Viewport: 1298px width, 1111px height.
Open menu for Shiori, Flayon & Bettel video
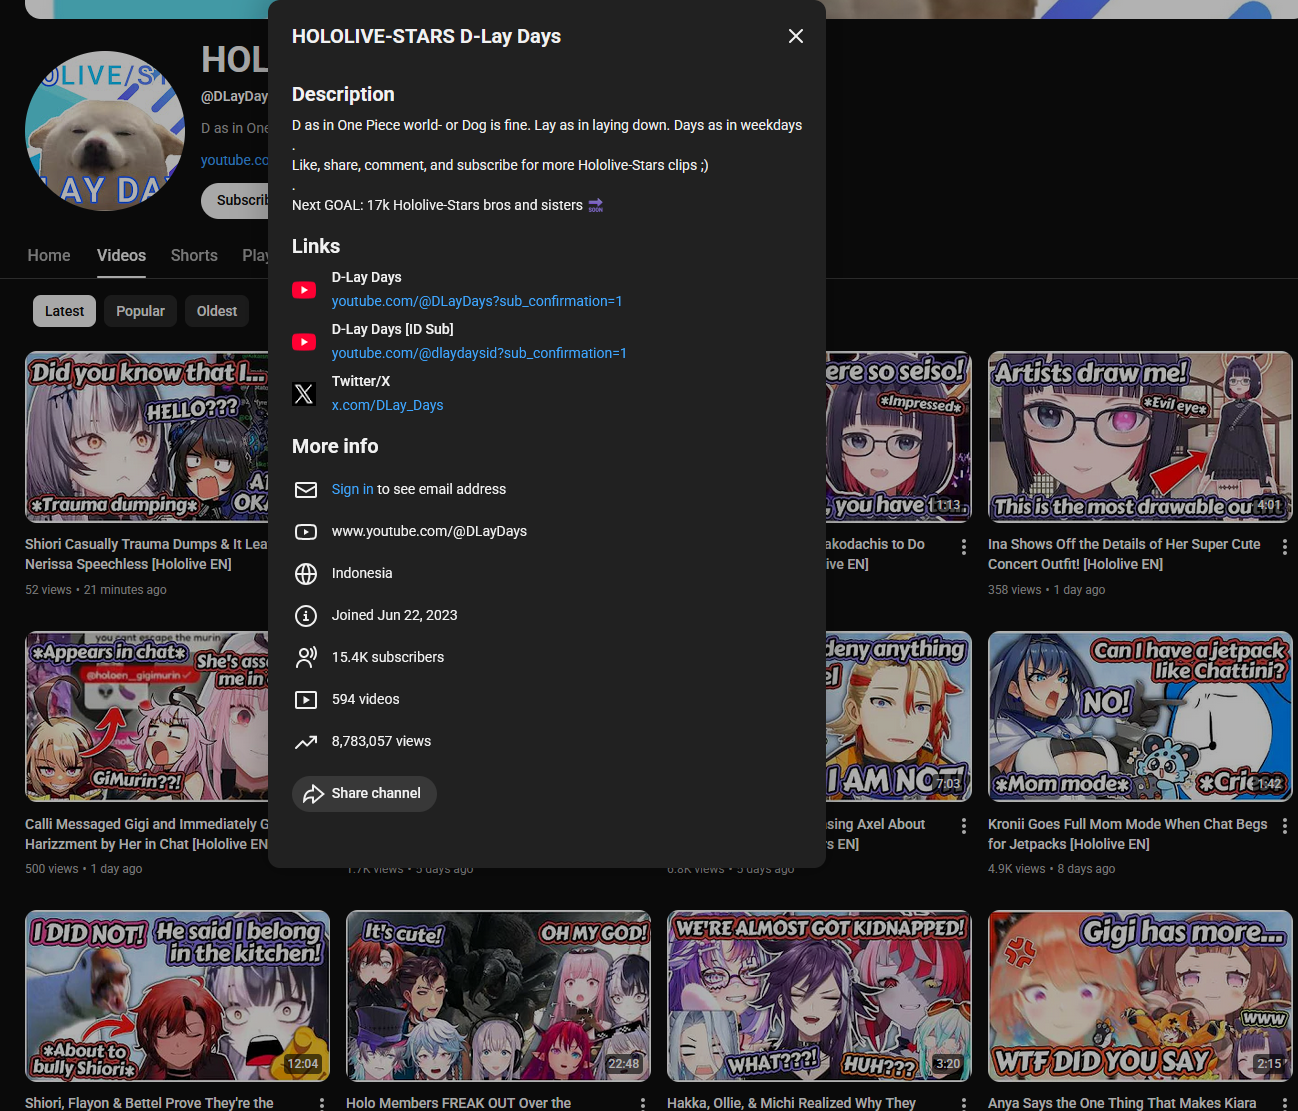pyautogui.click(x=322, y=1103)
